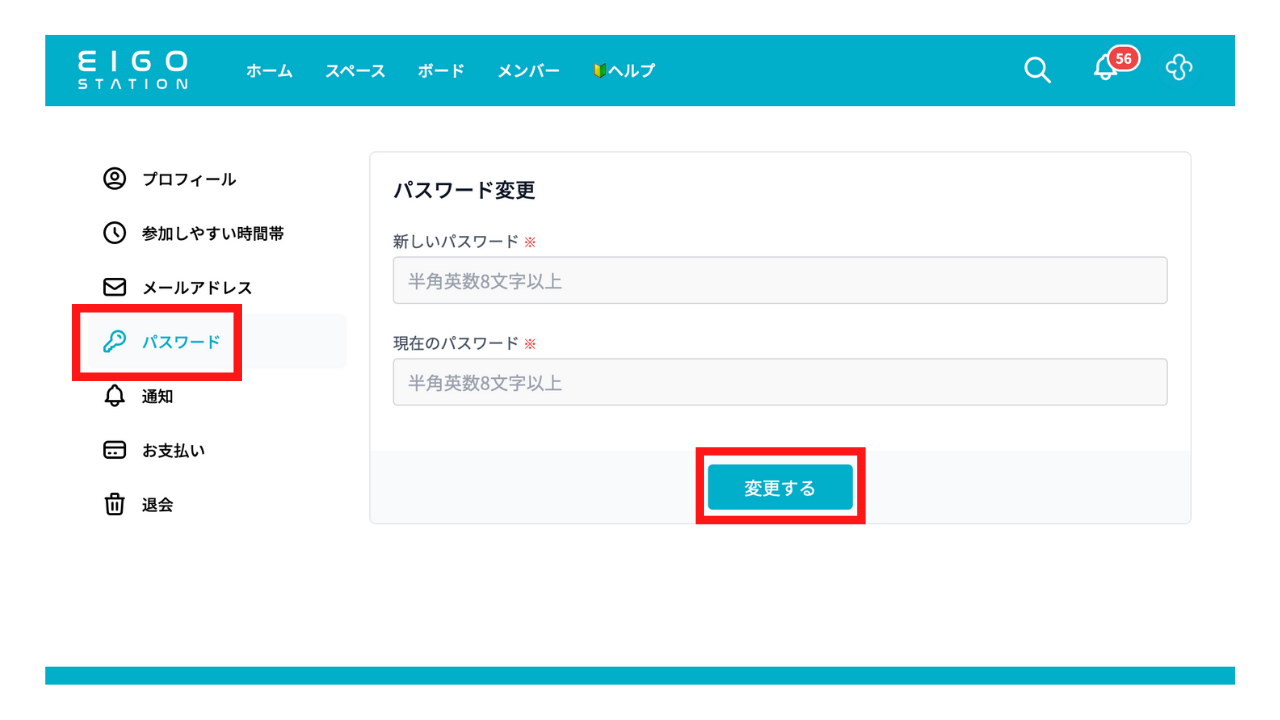Image resolution: width=1280 pixels, height=720 pixels.
Task: Focus the 現在のパスワード input field
Action: pyautogui.click(x=779, y=382)
